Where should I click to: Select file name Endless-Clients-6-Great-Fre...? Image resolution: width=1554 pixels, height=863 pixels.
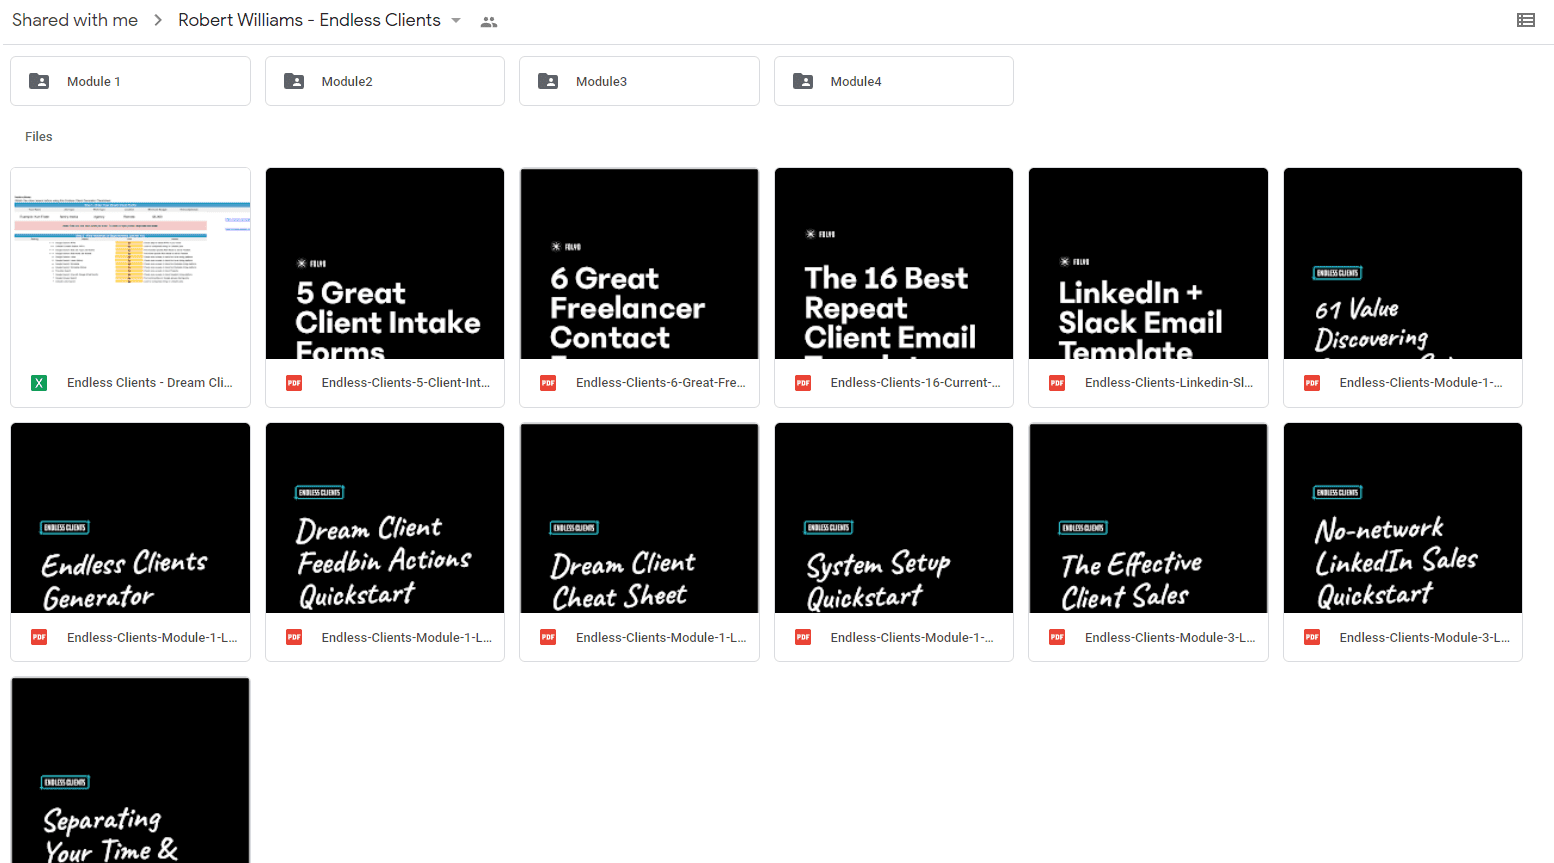point(661,383)
